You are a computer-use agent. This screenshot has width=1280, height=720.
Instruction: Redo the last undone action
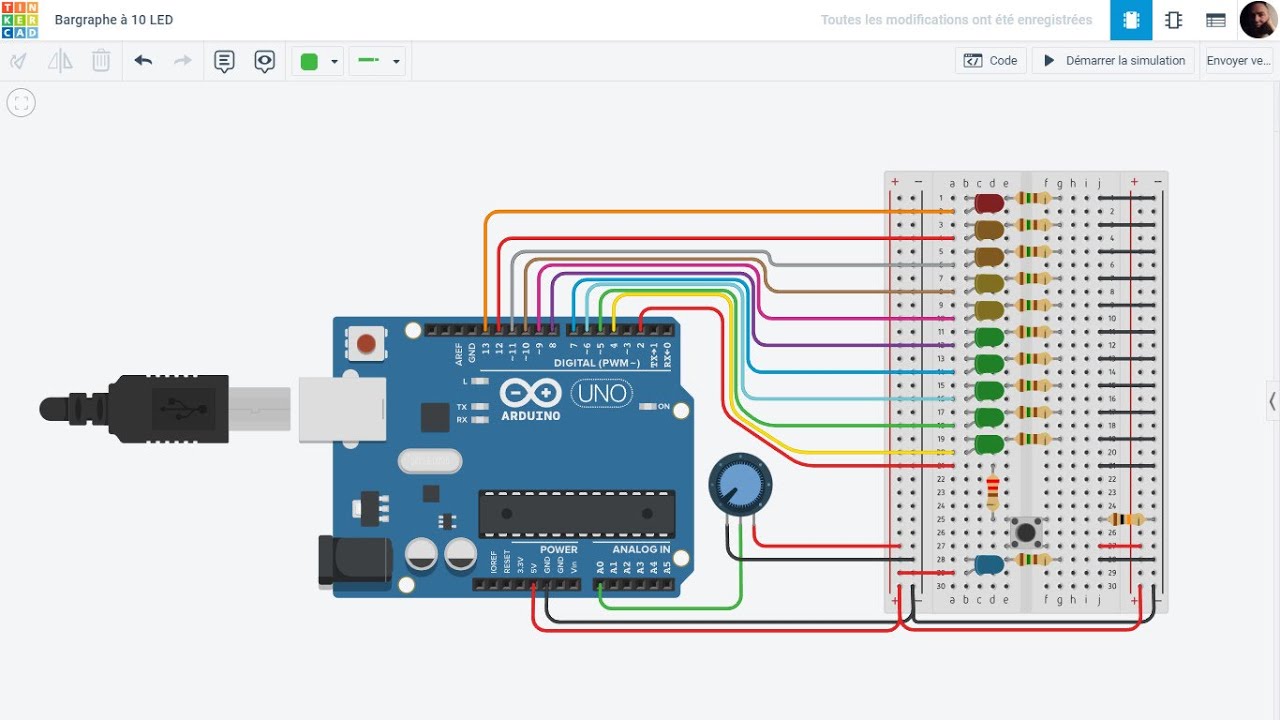183,61
